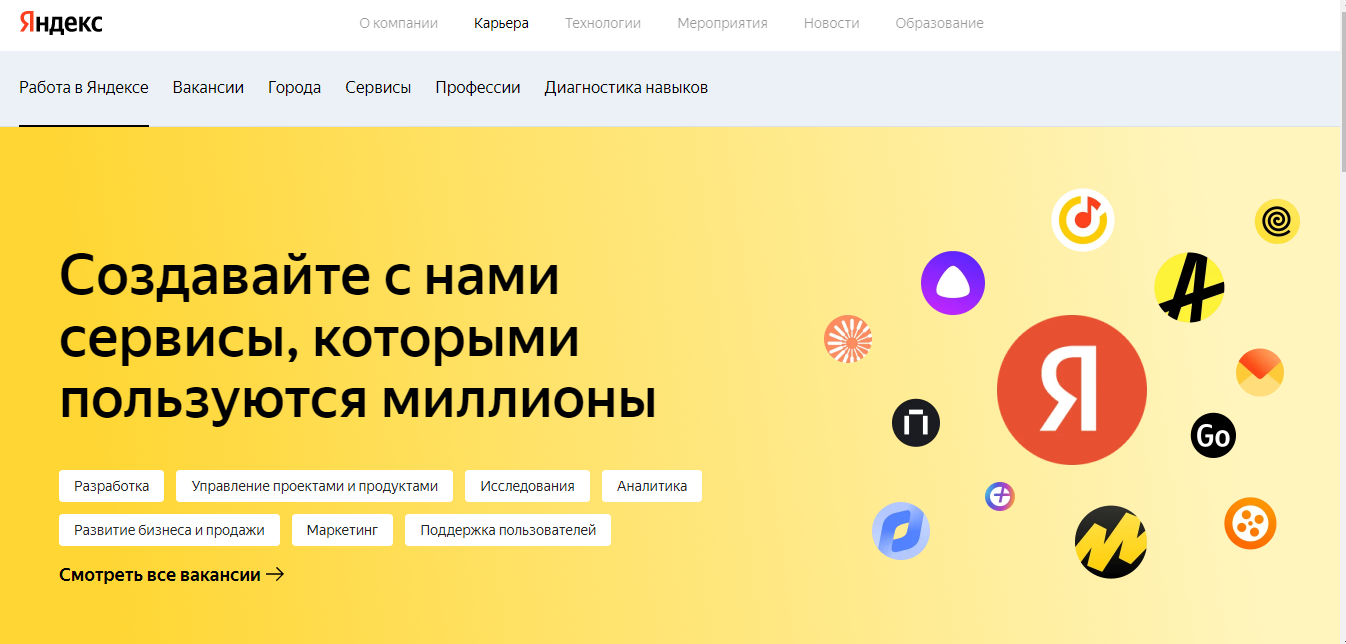Image resolution: width=1346 pixels, height=644 pixels.
Task: Select the purple Alisa assistant icon
Action: coord(953,283)
